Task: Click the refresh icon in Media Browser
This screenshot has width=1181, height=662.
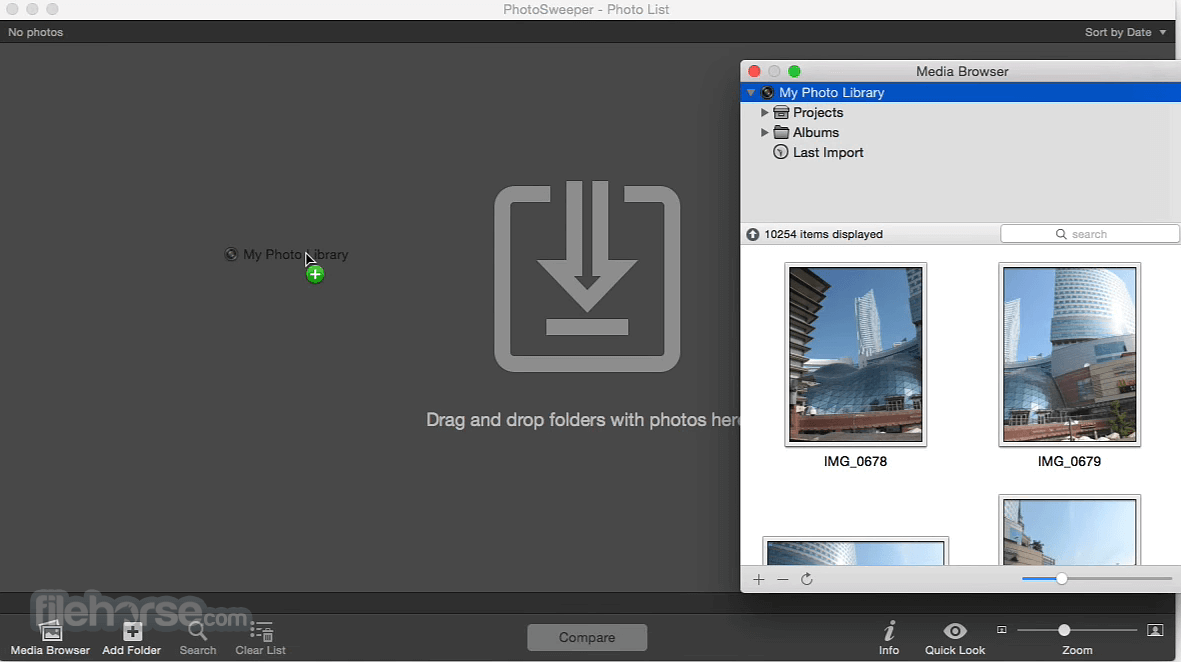Action: [x=807, y=579]
